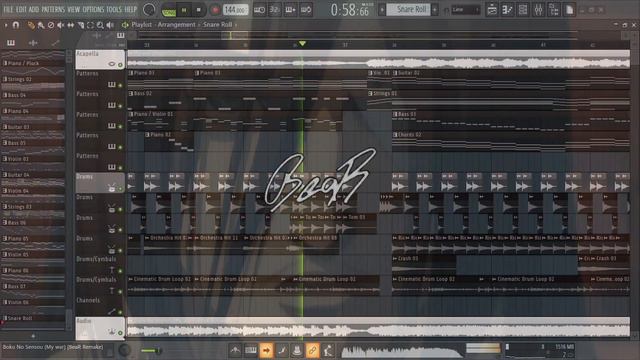Arm the red record button
This screenshot has width=640, height=360.
[215, 10]
